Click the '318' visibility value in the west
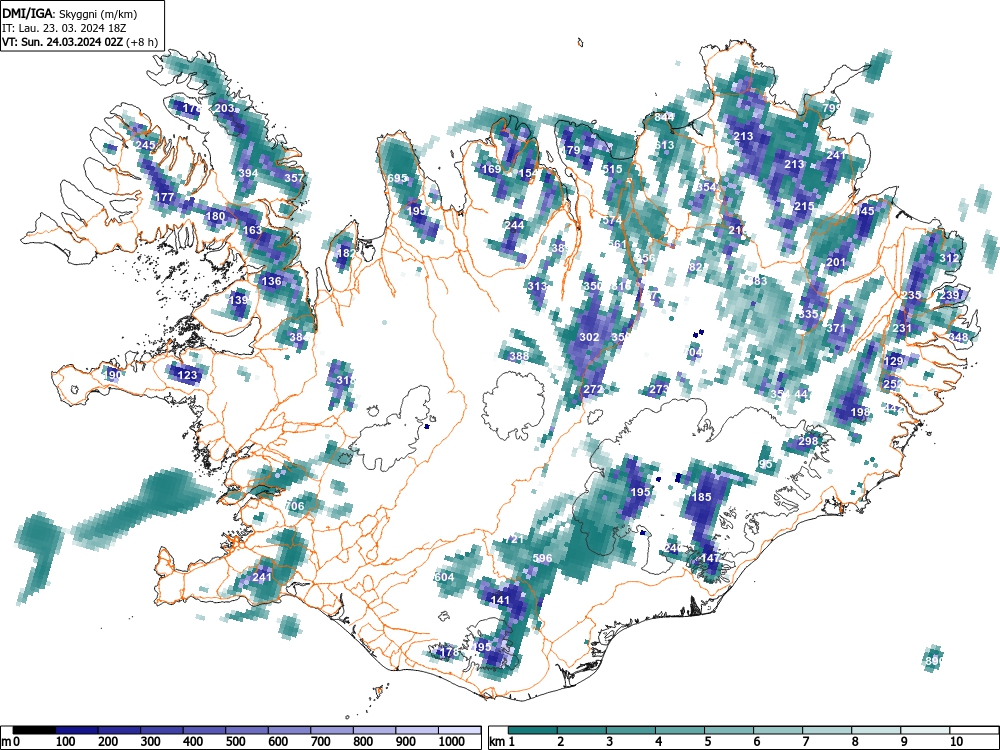The width and height of the screenshot is (1000, 750). (x=344, y=380)
